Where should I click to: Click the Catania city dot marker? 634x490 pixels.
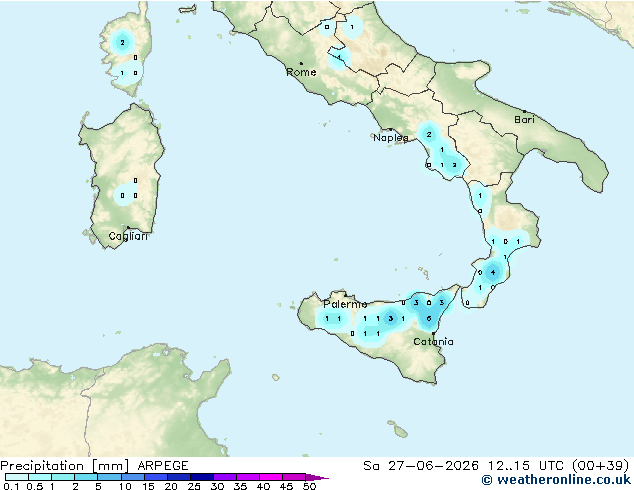433,334
